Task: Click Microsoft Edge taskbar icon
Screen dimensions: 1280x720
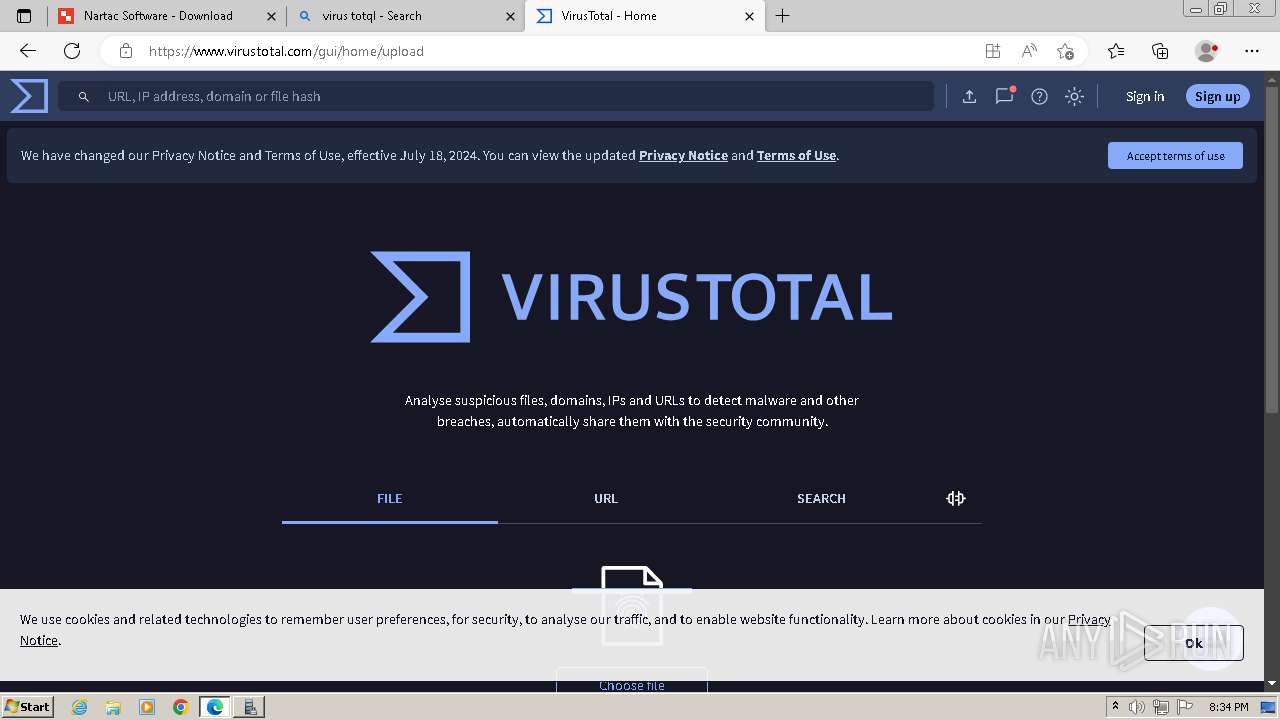Action: (215, 707)
